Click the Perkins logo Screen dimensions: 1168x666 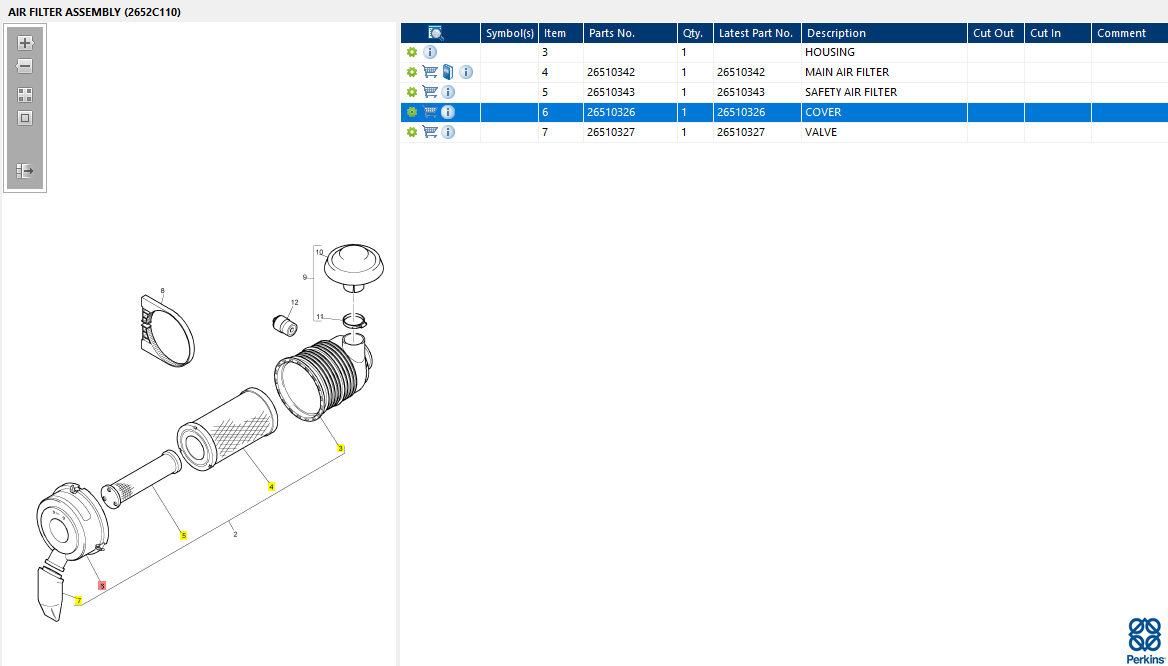click(1144, 640)
